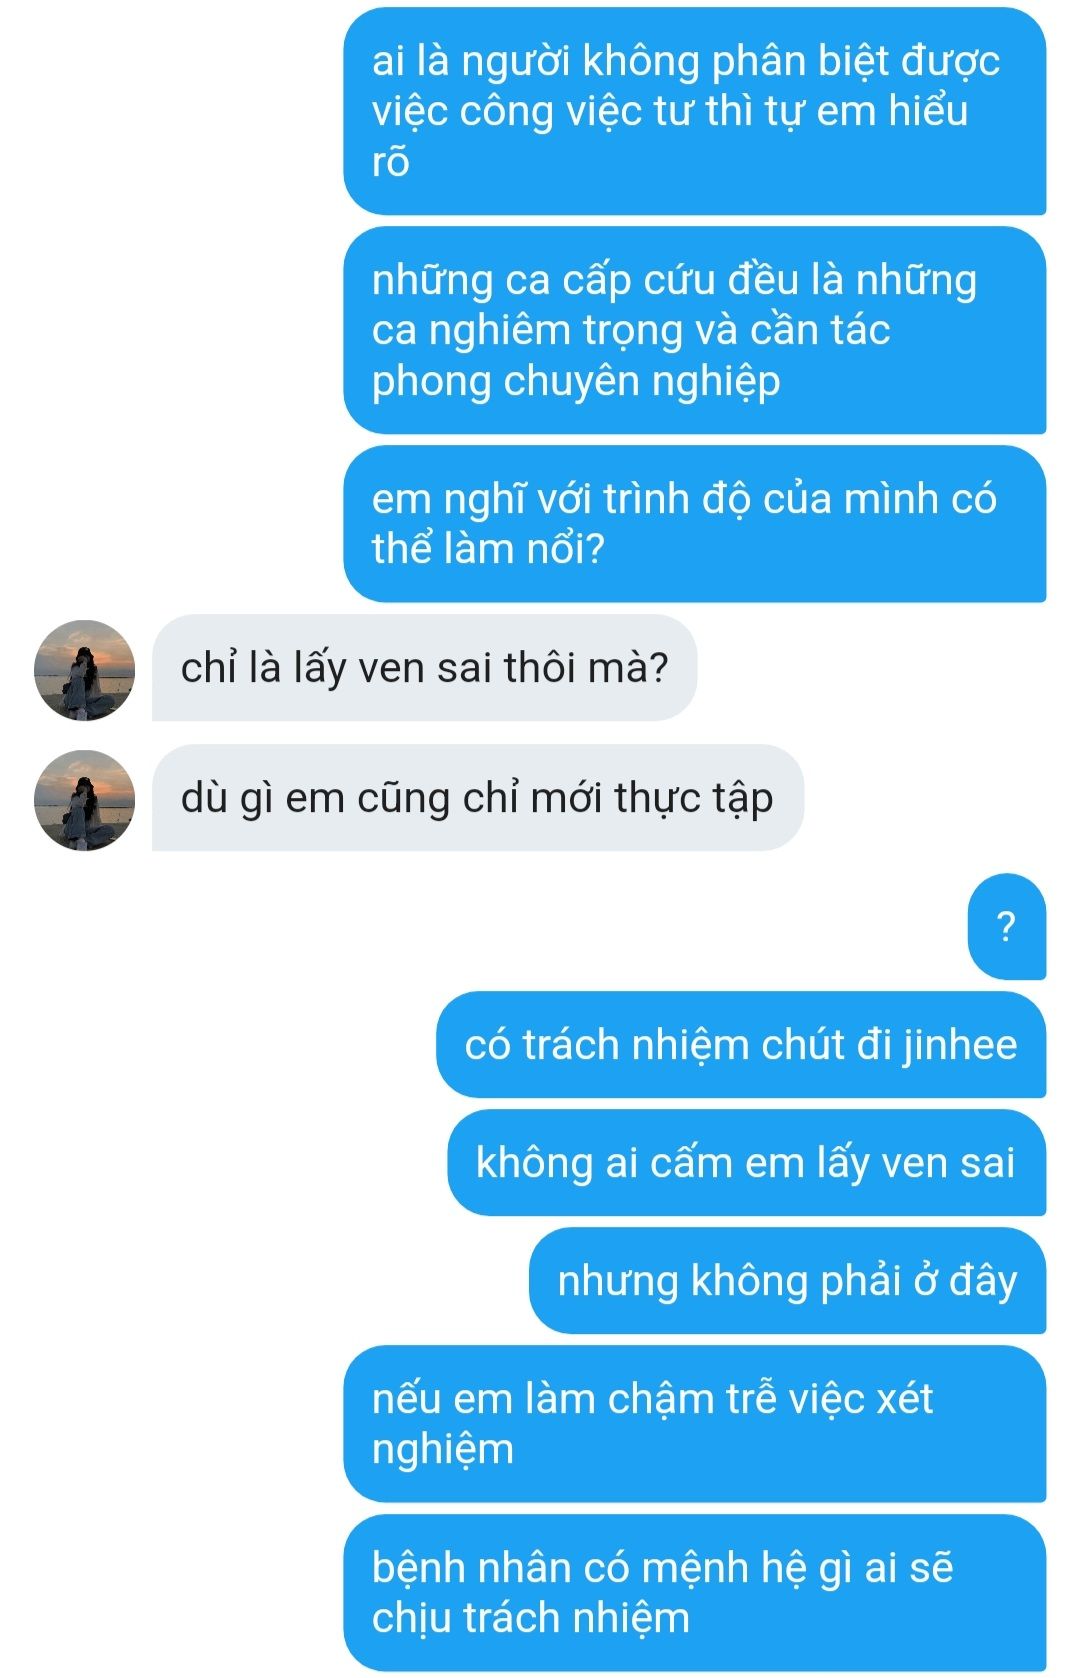Select bubble "có trách nhiệm chút đi jinhee"

coord(740,1045)
